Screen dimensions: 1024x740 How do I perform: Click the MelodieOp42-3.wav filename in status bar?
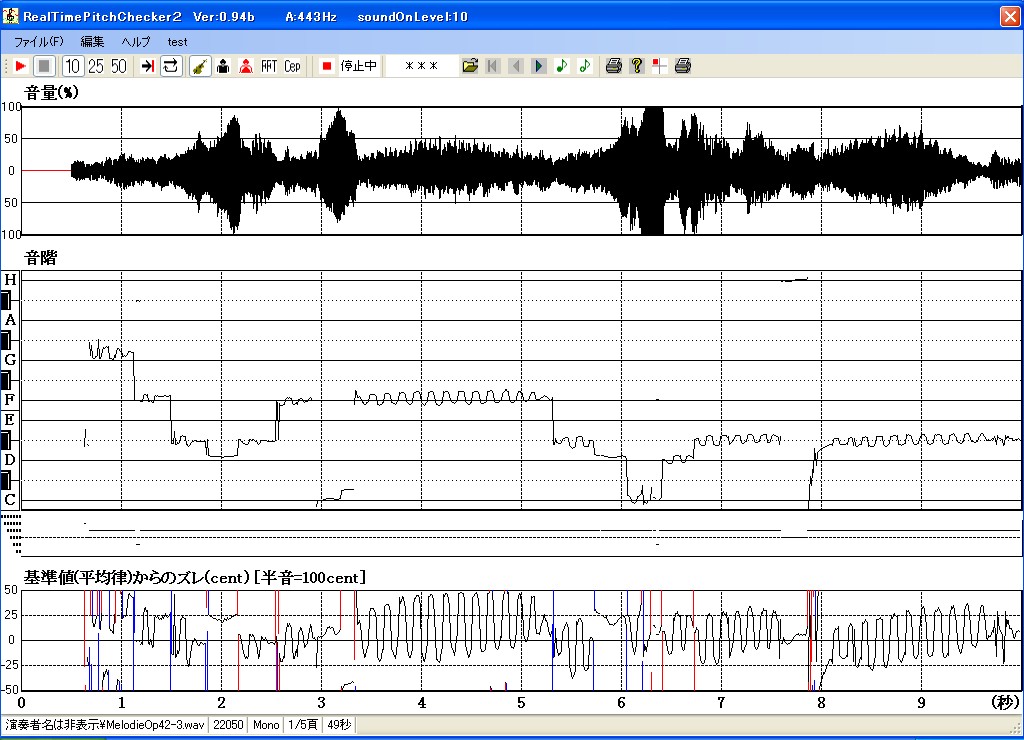(x=155, y=725)
